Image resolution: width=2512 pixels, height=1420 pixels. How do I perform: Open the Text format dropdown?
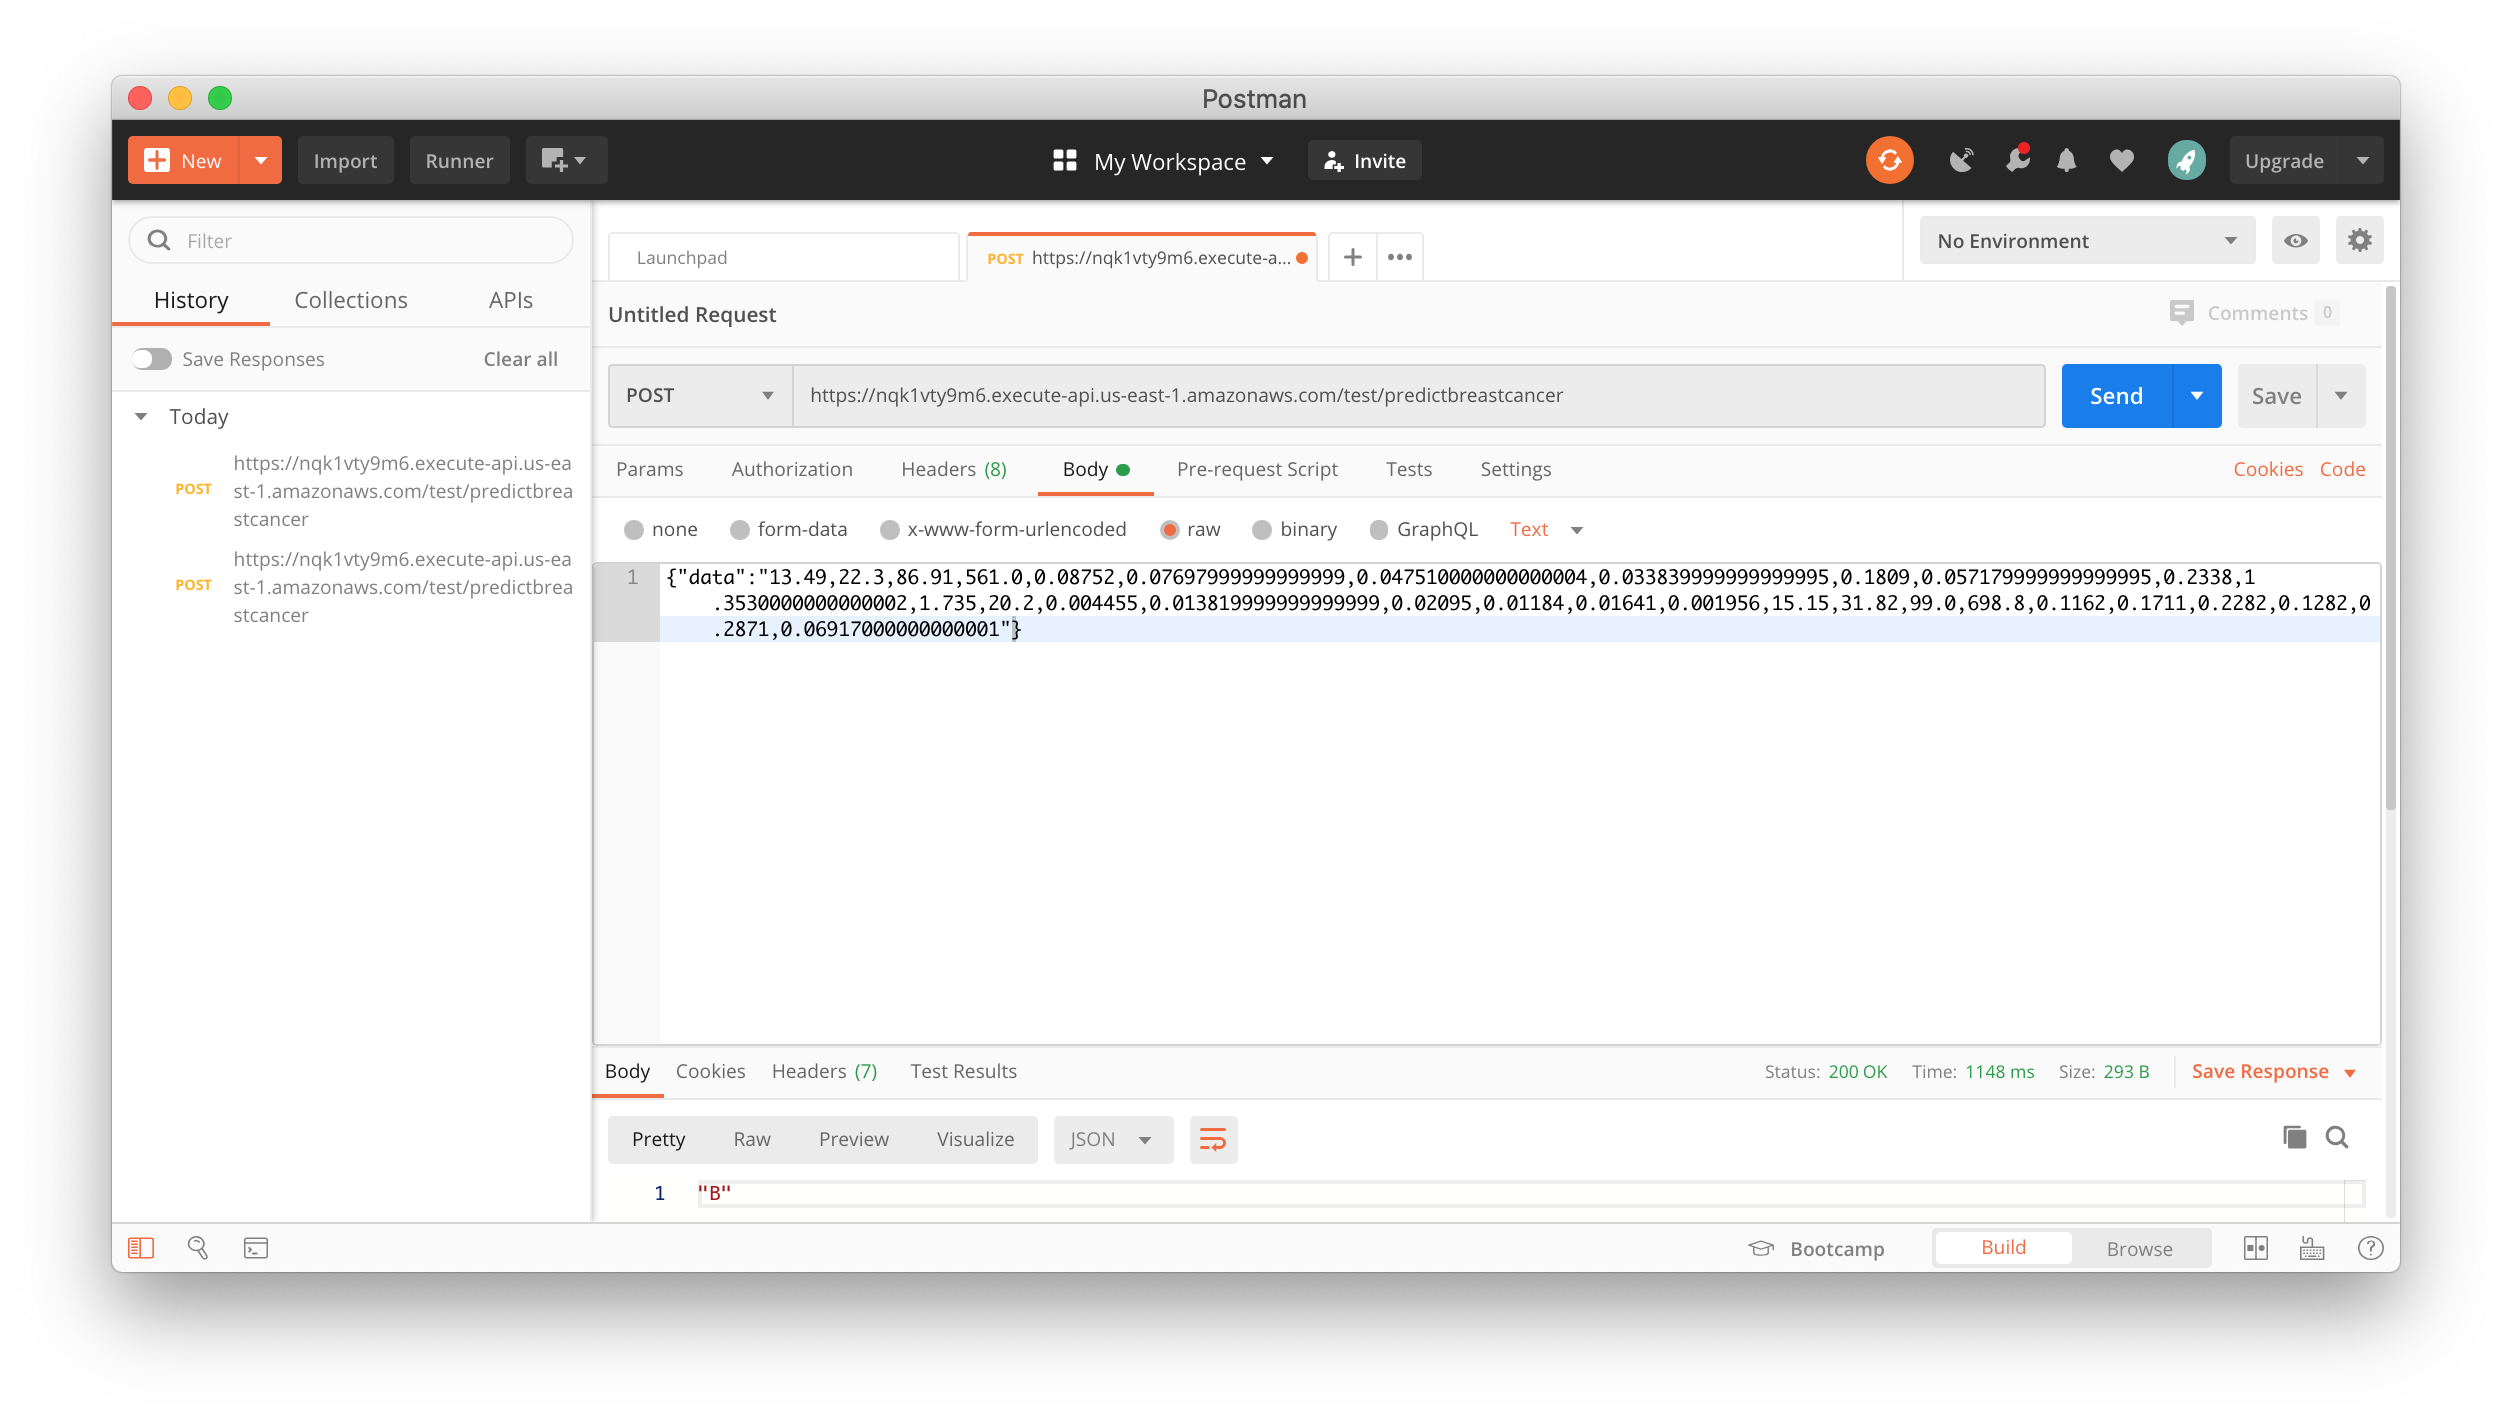1546,530
